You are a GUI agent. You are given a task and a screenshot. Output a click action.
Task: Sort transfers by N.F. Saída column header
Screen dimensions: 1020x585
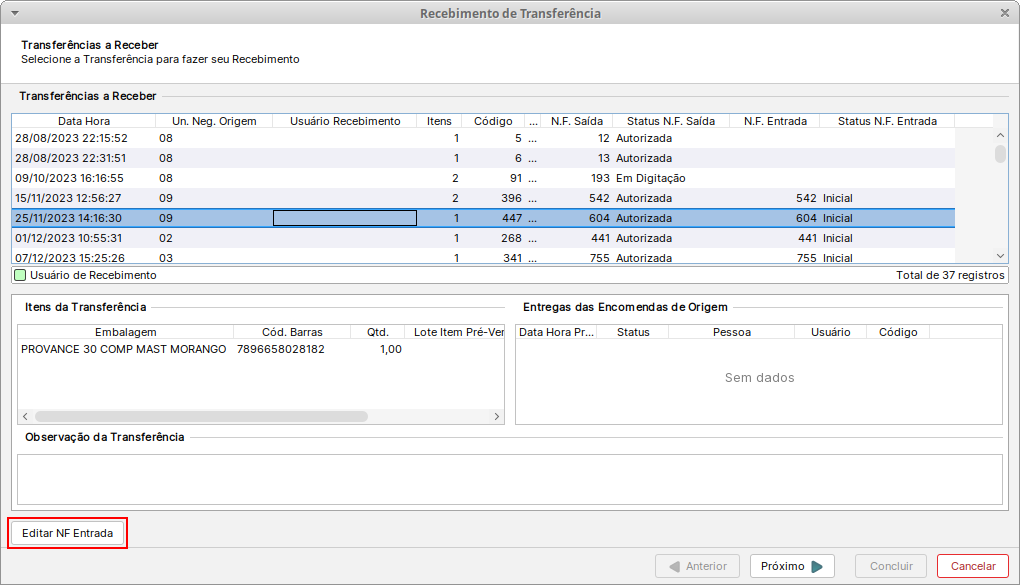point(576,121)
